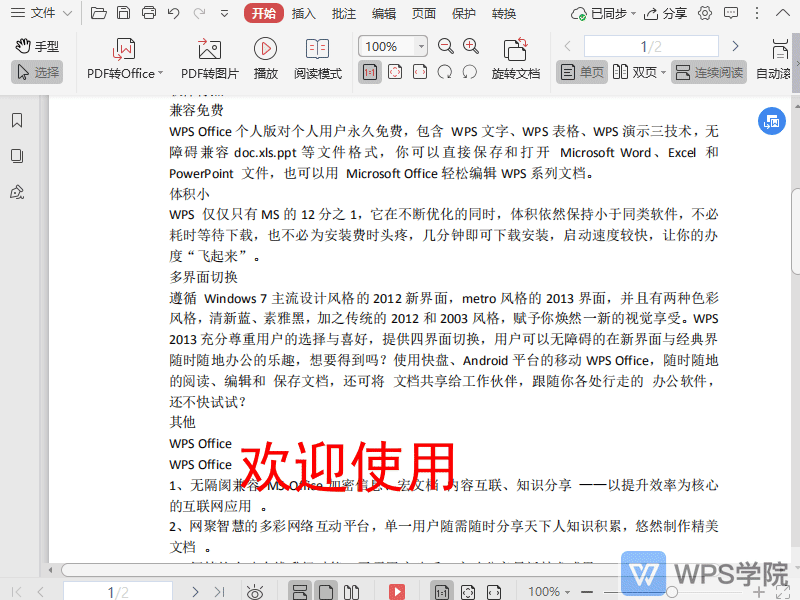Open 阅读模式 reading mode

click(317, 49)
